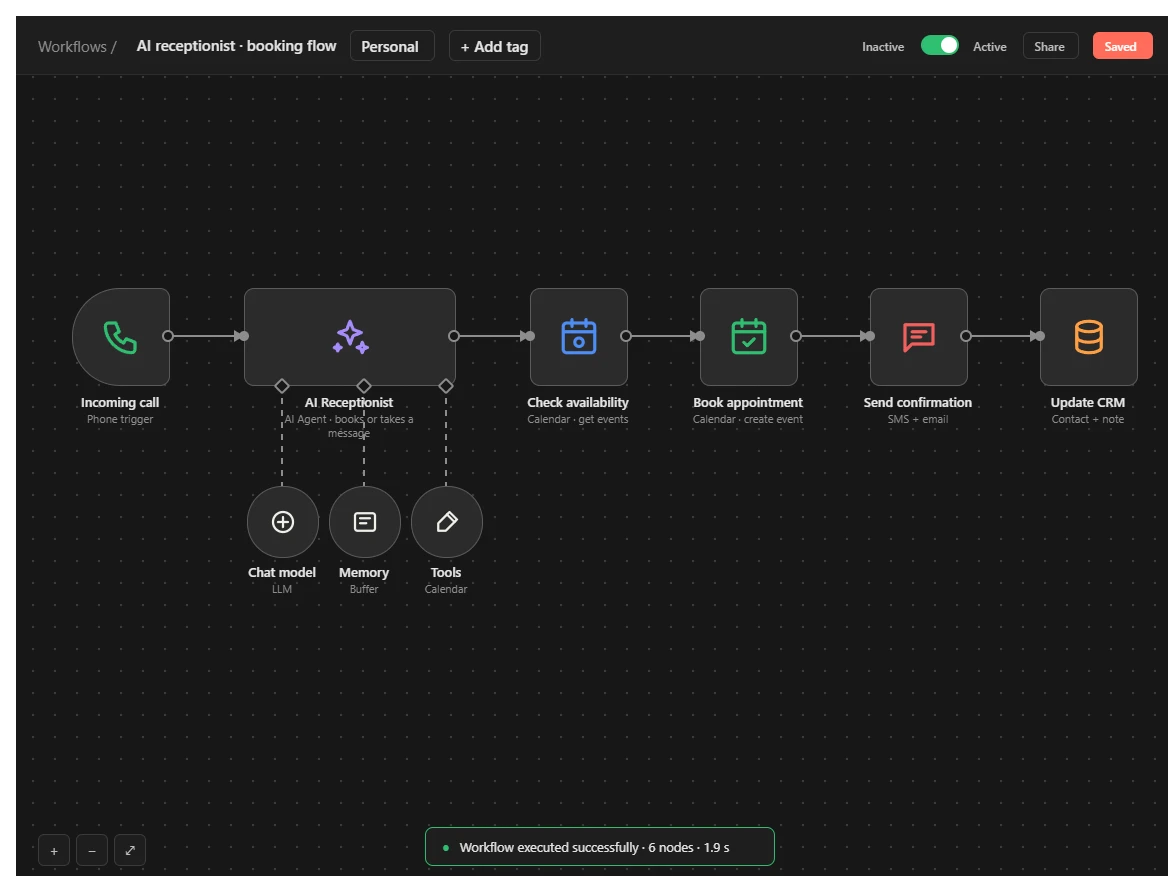Select the Send confirmation message node
Screen dimensions: 1168x876
(918, 337)
